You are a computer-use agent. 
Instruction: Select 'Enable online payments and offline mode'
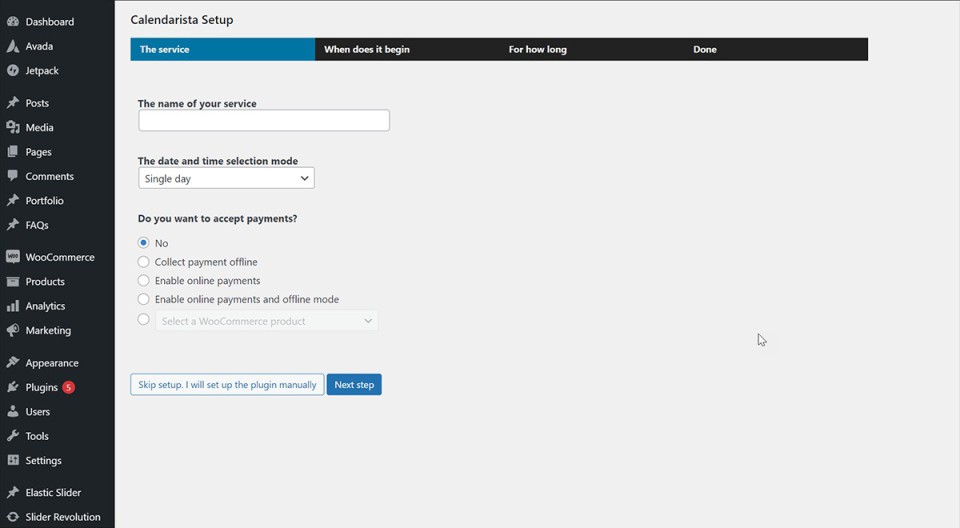pos(144,299)
